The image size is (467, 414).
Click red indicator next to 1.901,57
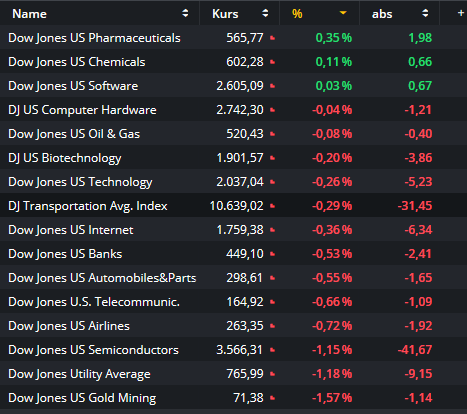point(272,158)
